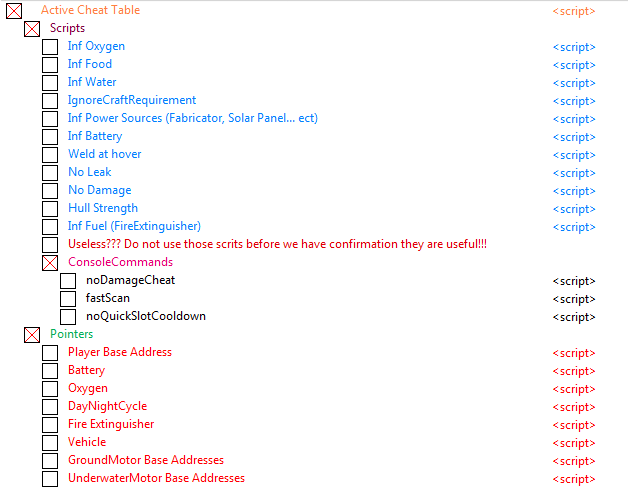Select the Vehicle pointer entry
The height and width of the screenshot is (490, 628).
87,442
